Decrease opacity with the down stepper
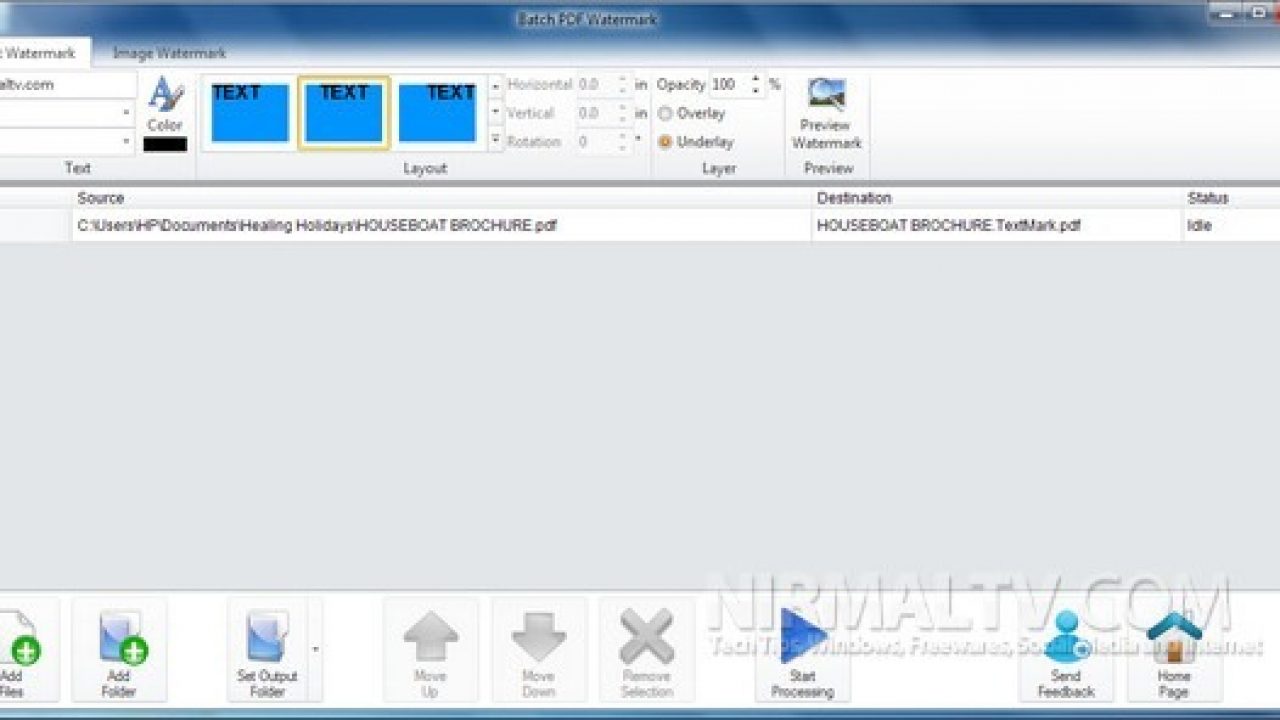This screenshot has width=1280, height=720. pos(756,91)
